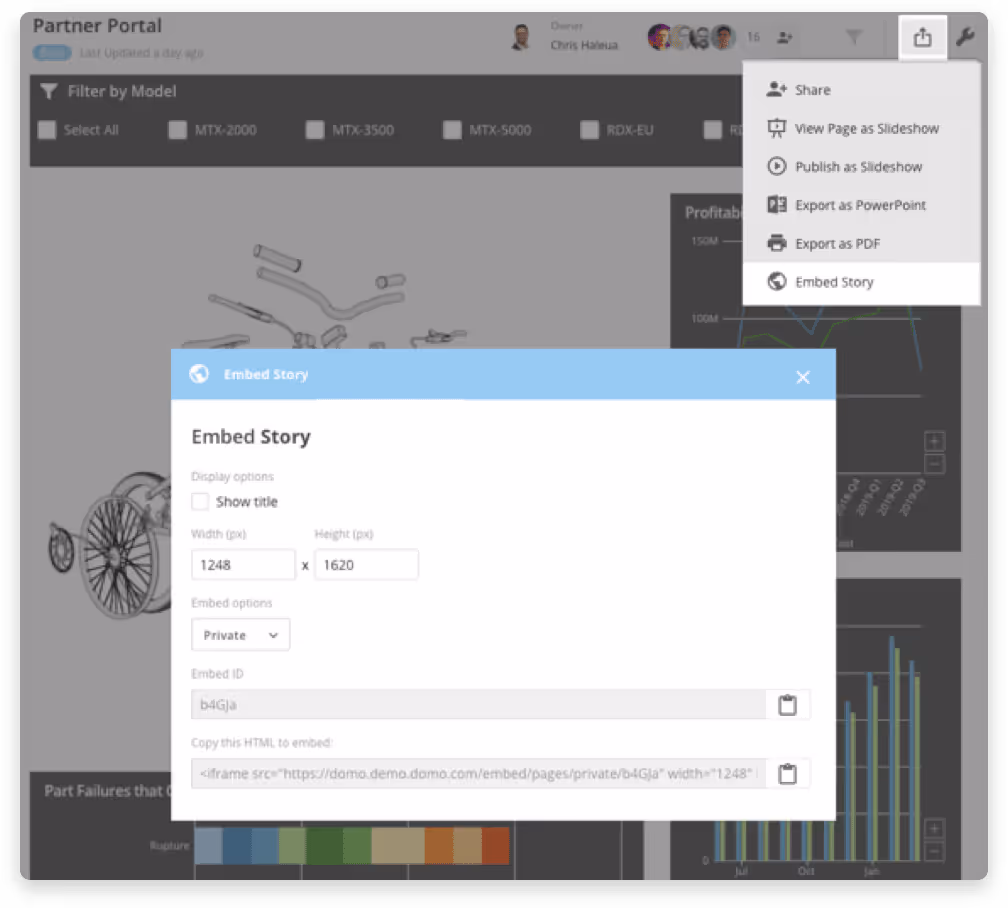
Task: Copy the Embed ID with clipboard icon
Action: point(788,705)
